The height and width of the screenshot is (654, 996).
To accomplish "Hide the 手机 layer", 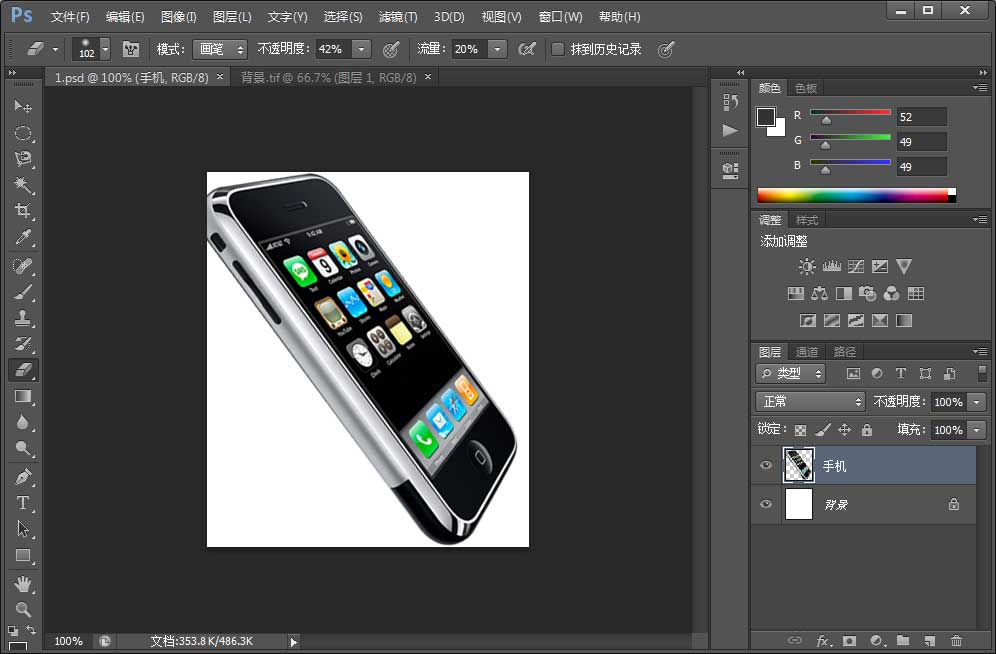I will click(766, 466).
